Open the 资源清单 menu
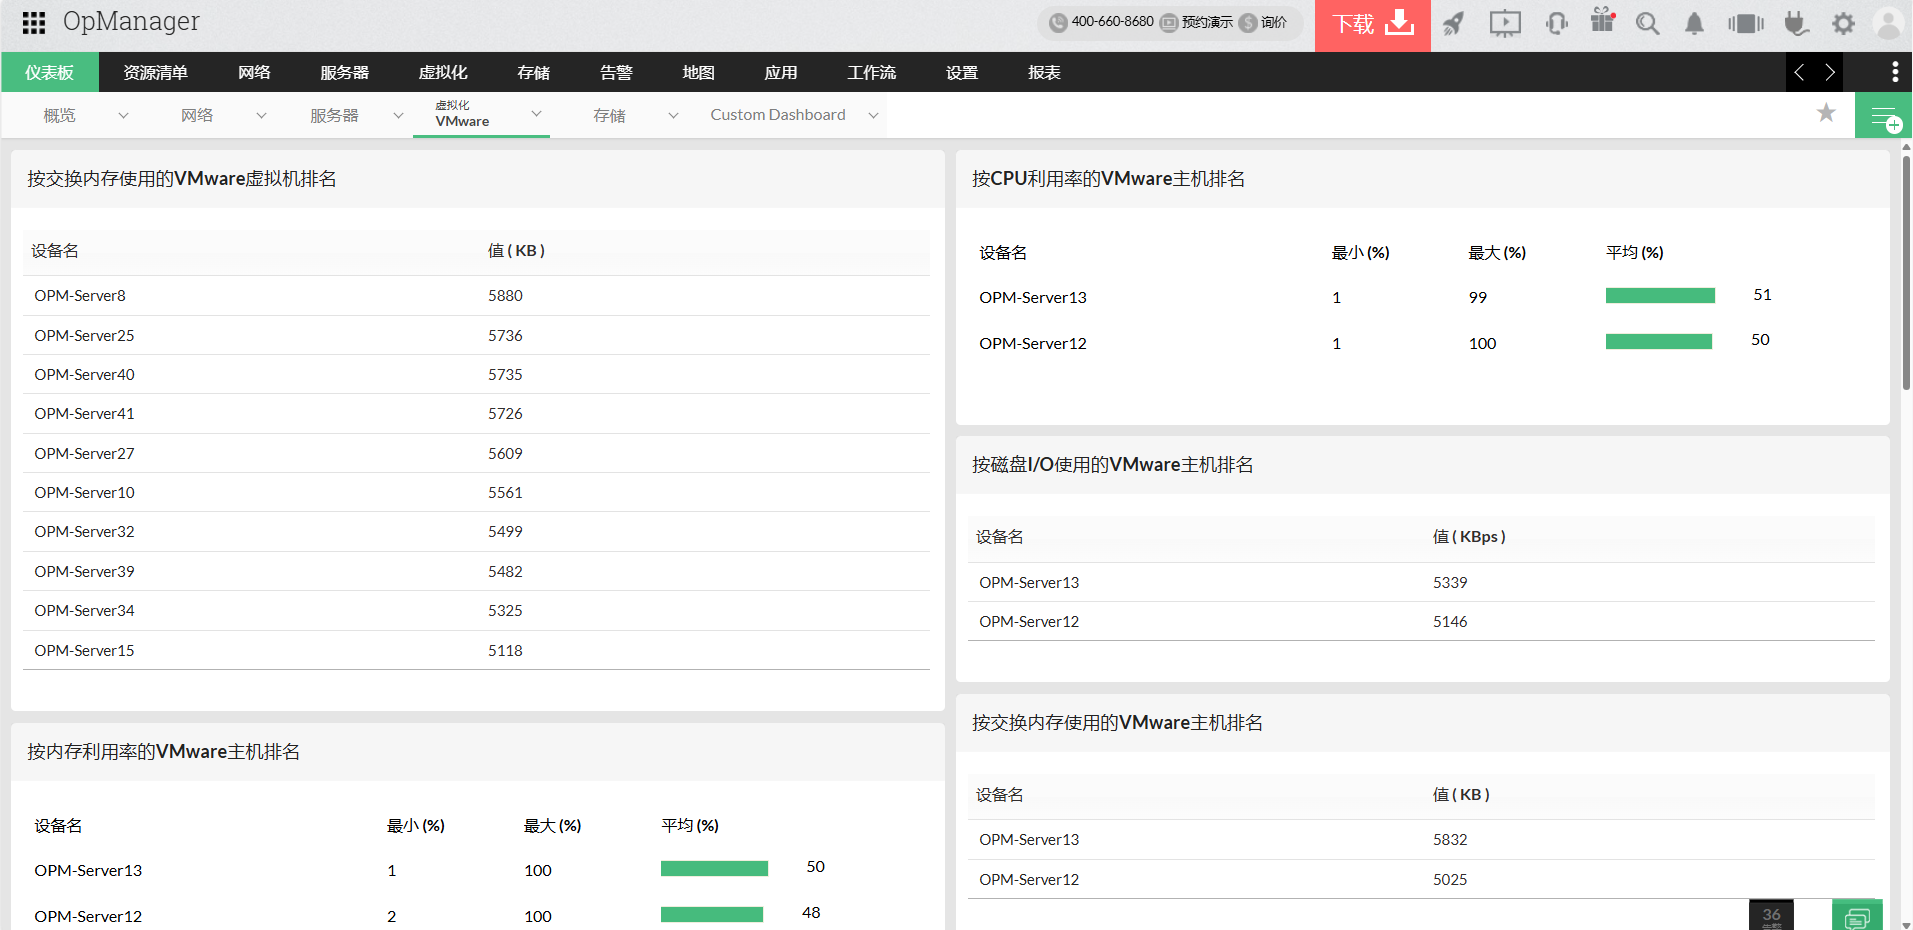 point(155,72)
